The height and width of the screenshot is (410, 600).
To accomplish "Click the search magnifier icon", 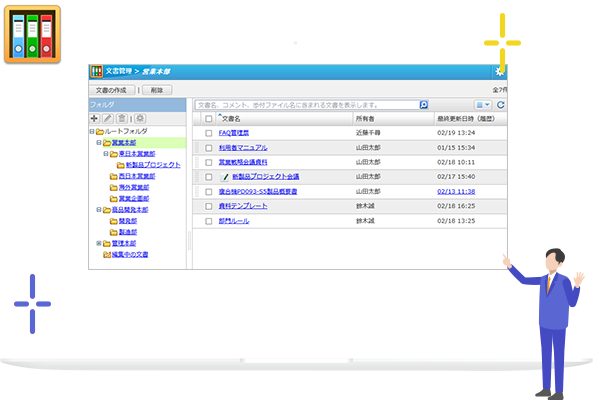I will point(424,104).
